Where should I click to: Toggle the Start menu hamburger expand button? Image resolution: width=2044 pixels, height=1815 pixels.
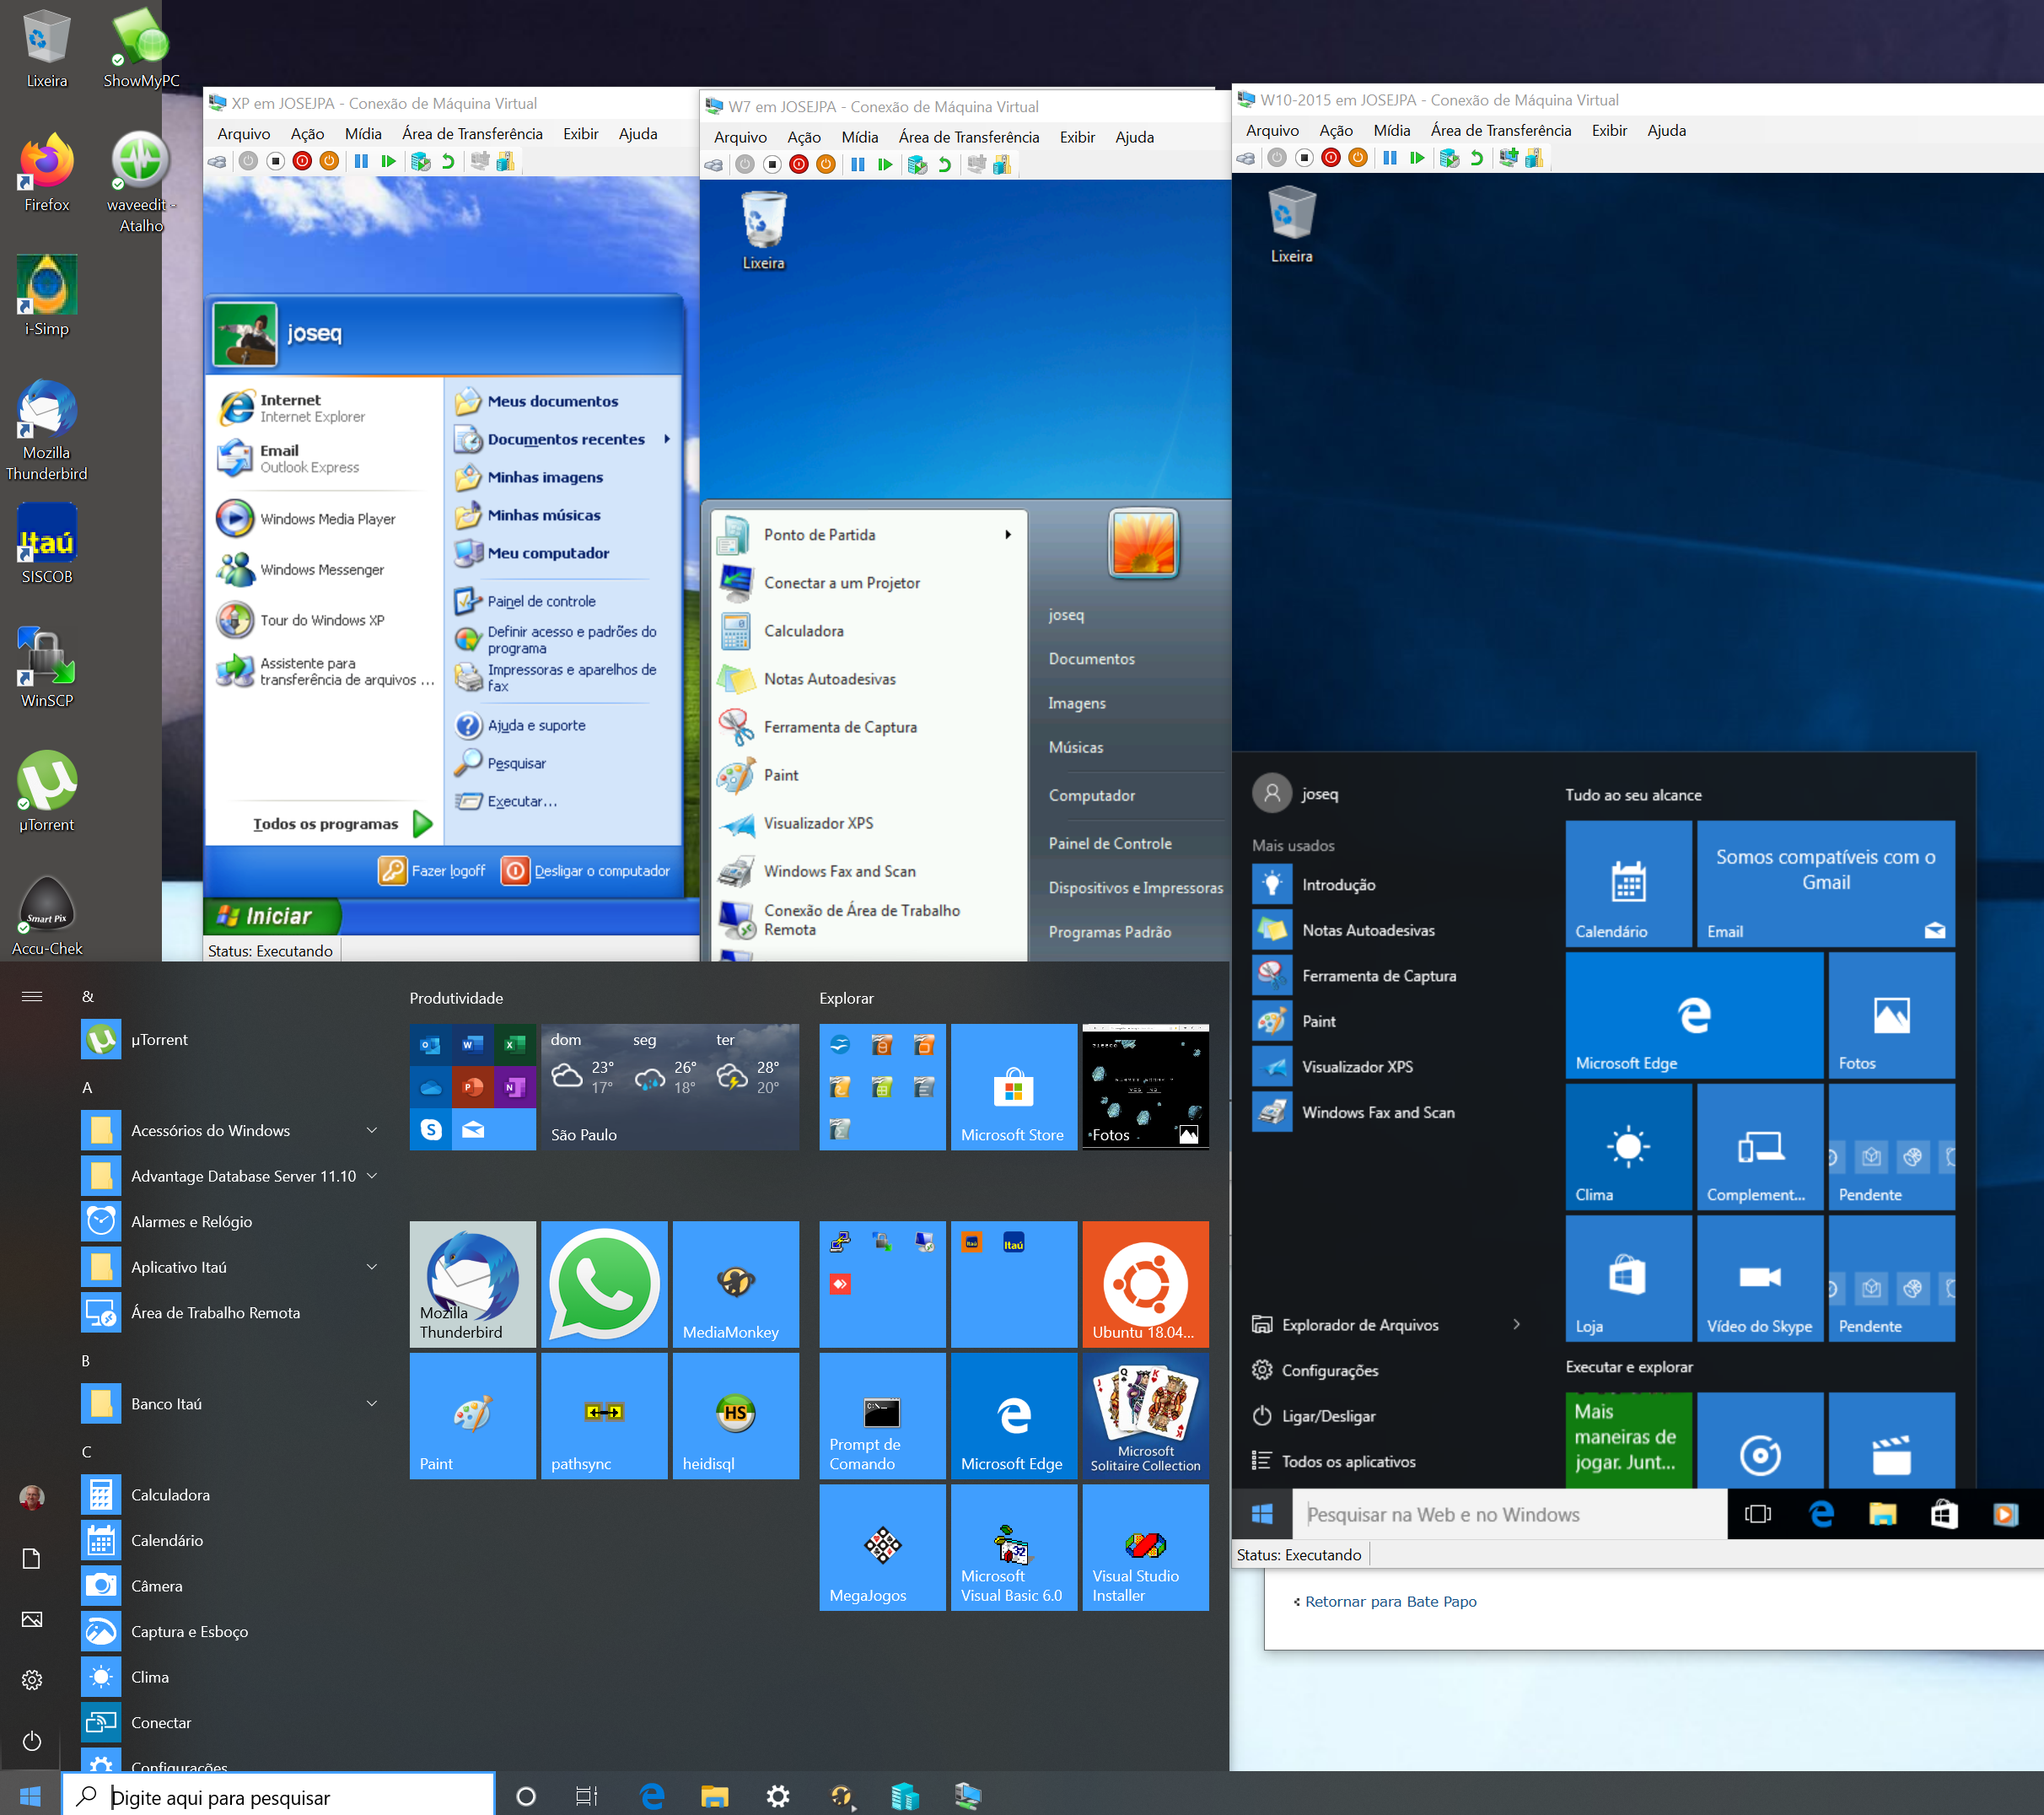click(32, 996)
